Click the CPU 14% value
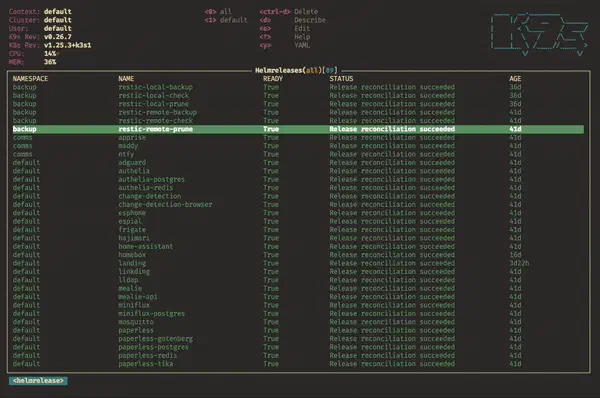Image resolution: width=600 pixels, height=398 pixels. point(50,54)
